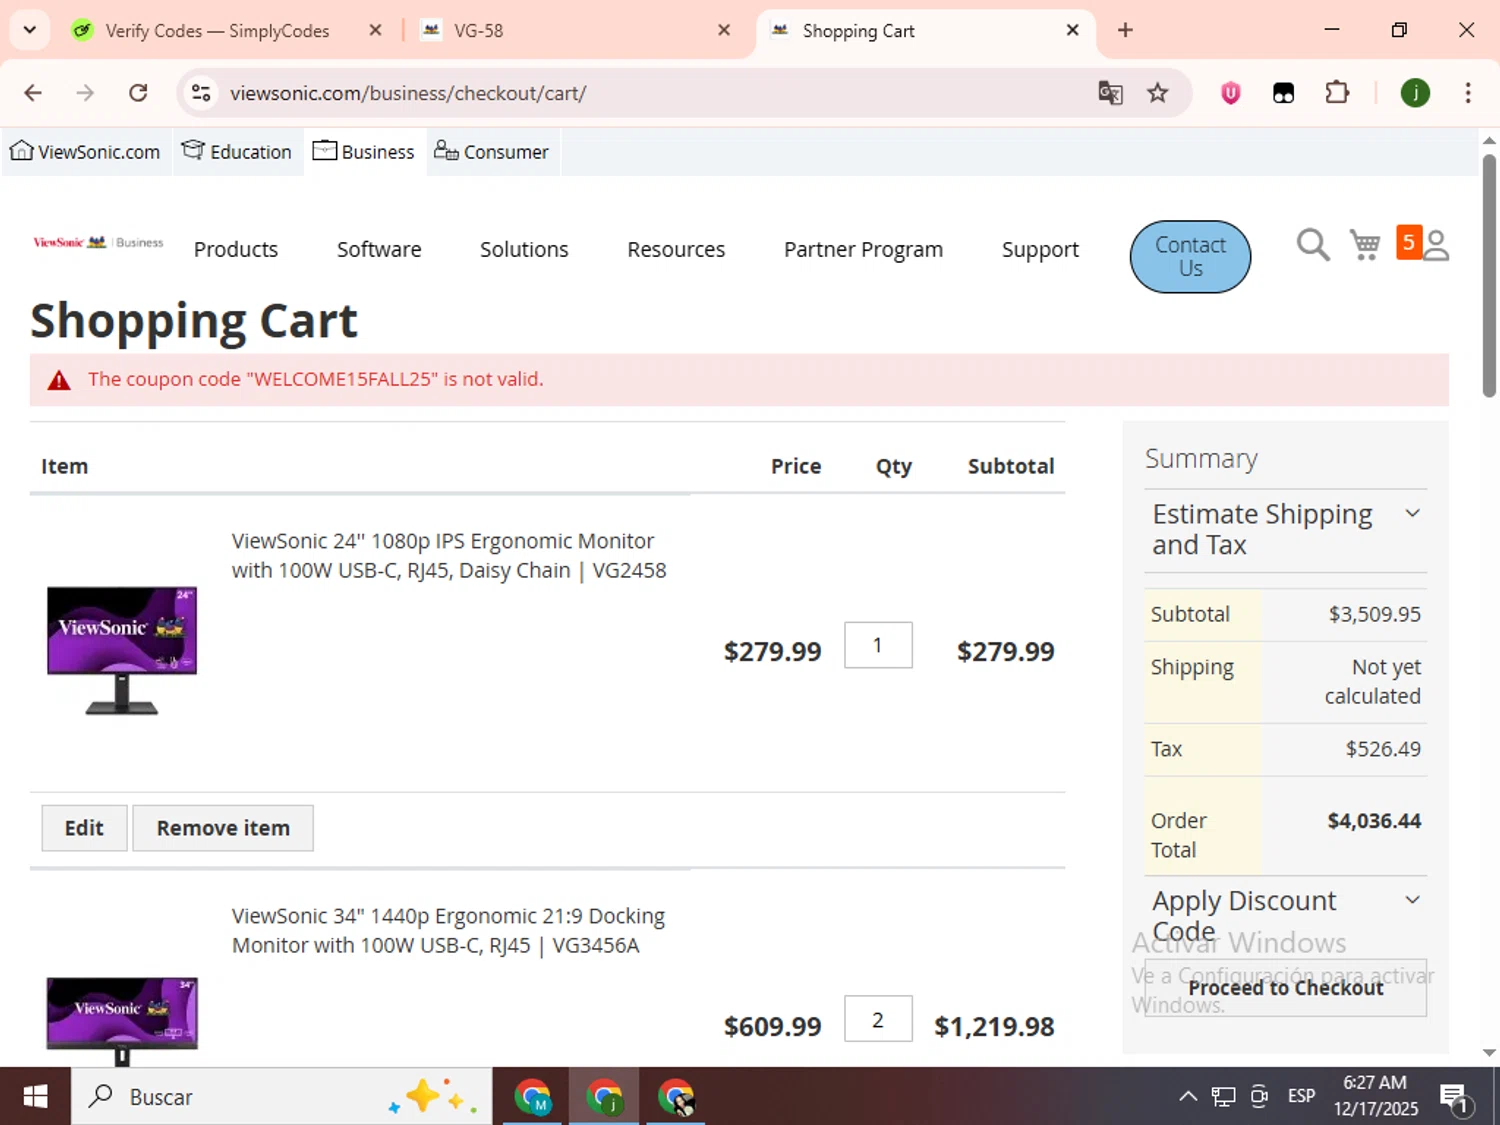Open the Extensions puzzle icon
The height and width of the screenshot is (1125, 1500).
[x=1337, y=93]
